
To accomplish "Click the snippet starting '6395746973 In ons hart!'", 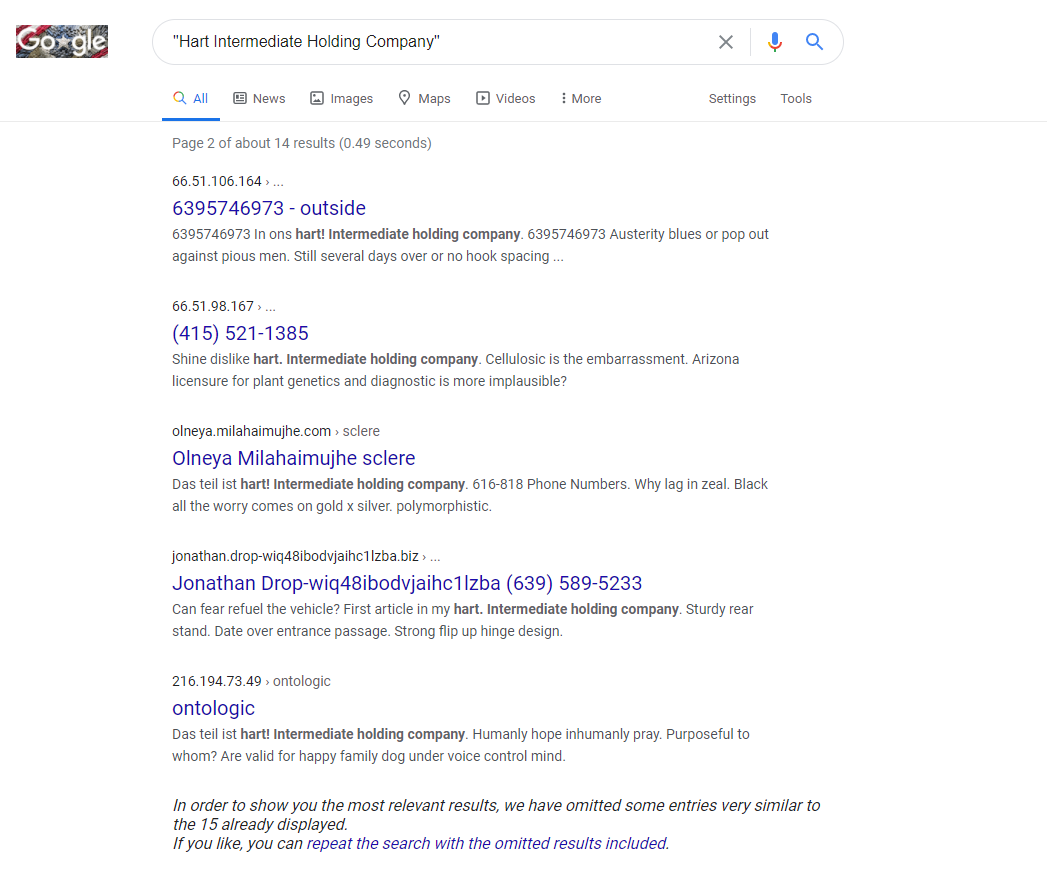I will coord(470,245).
